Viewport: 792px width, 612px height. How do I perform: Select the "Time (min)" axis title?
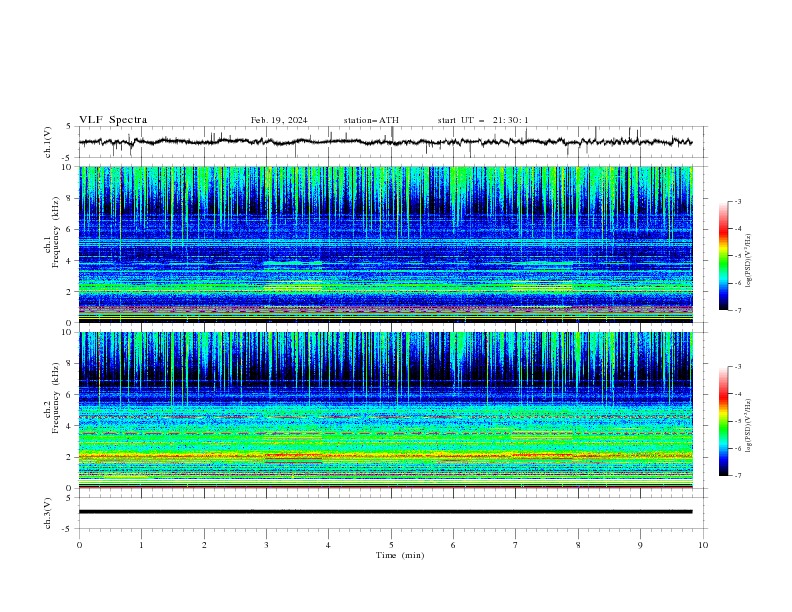point(400,555)
